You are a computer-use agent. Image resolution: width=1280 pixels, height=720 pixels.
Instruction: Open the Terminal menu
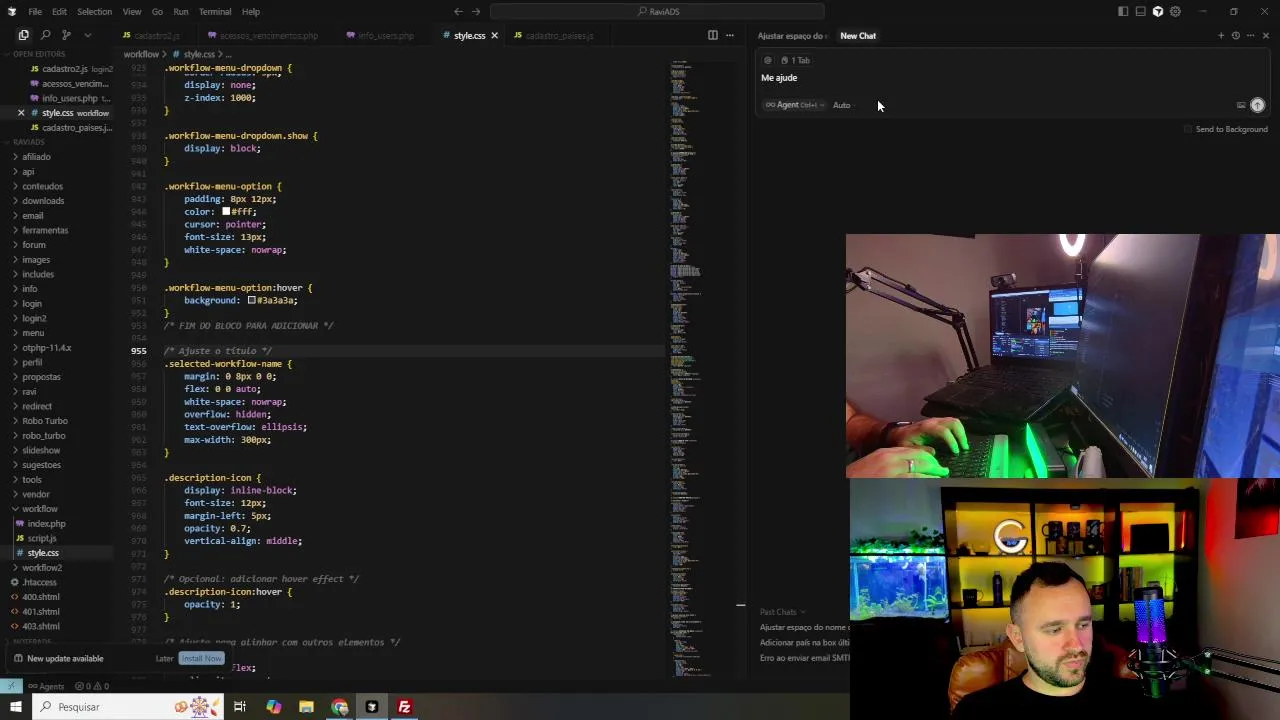pyautogui.click(x=215, y=12)
